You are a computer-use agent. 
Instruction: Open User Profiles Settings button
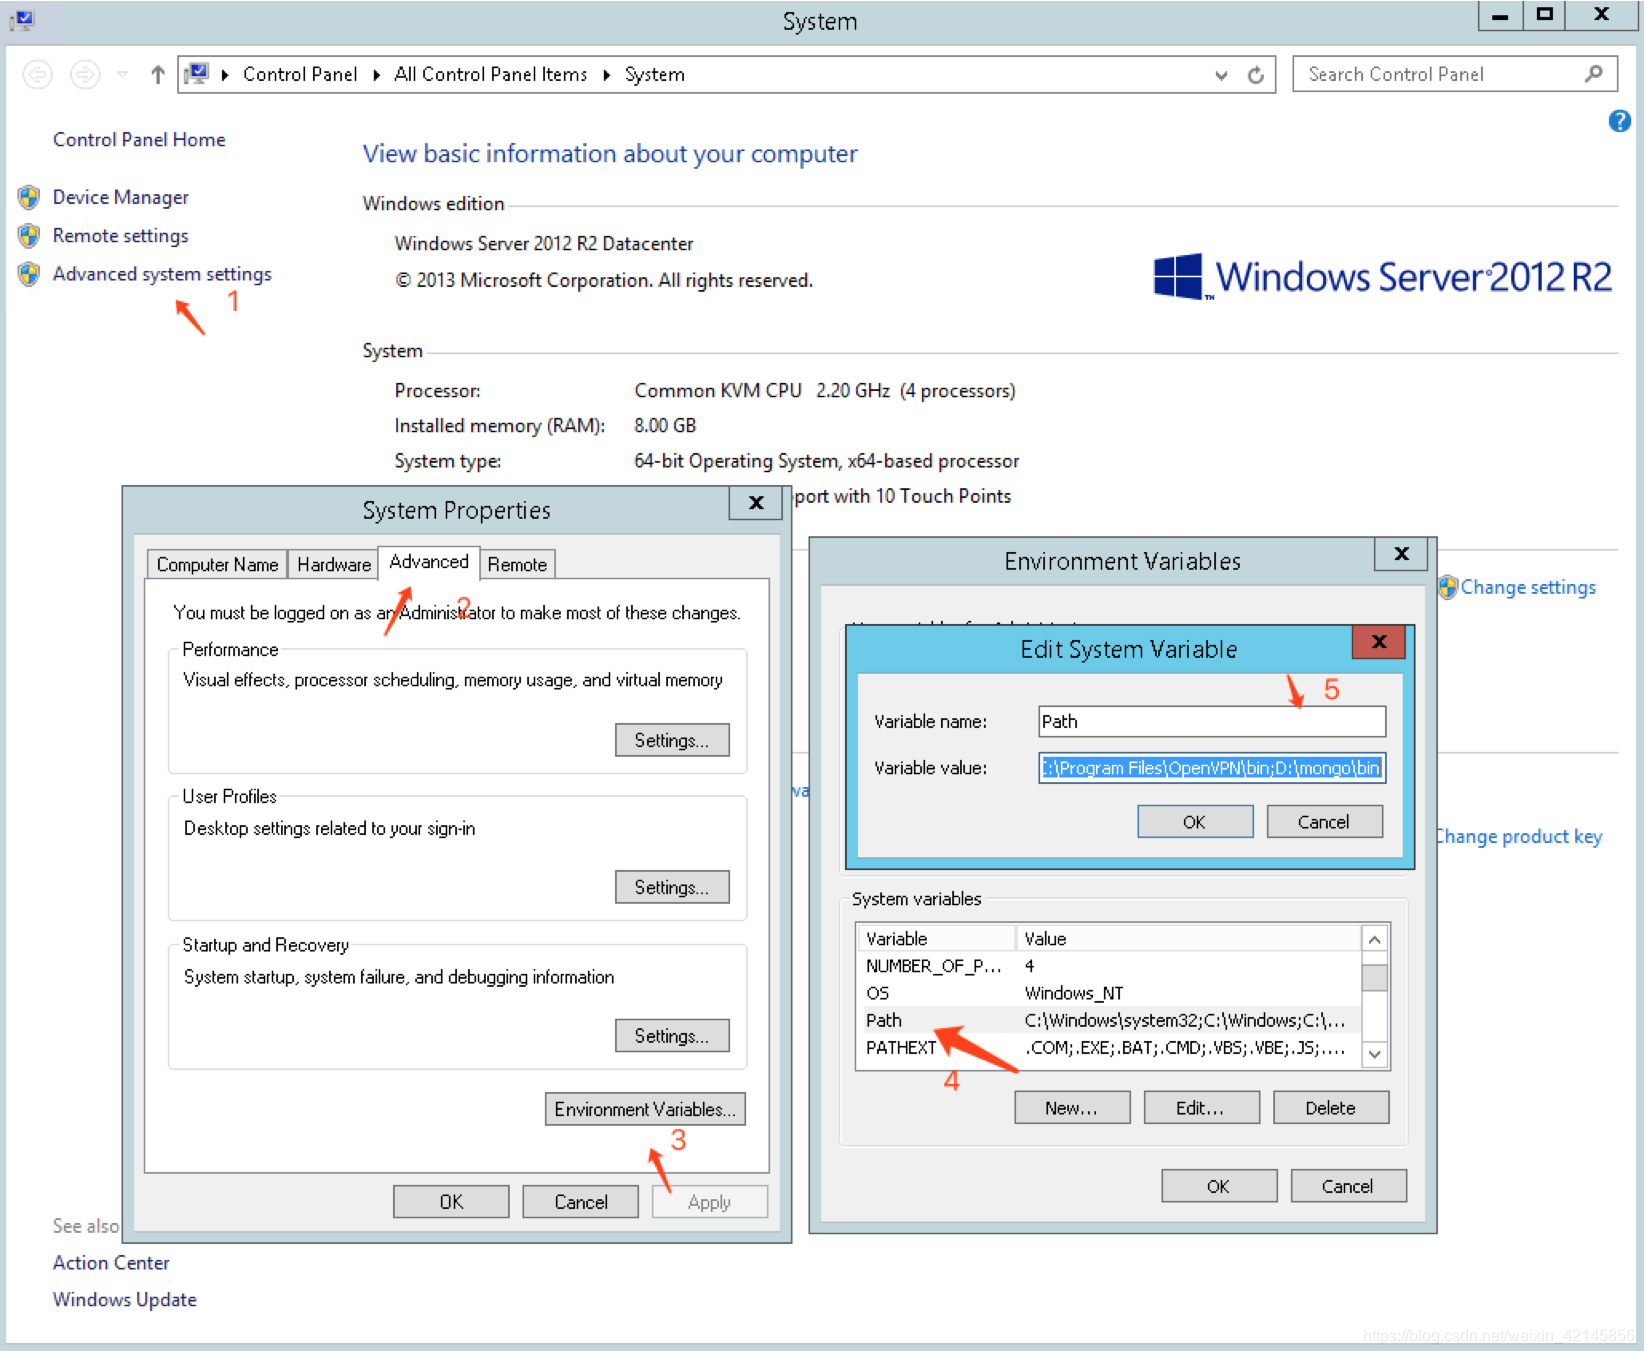click(x=672, y=887)
